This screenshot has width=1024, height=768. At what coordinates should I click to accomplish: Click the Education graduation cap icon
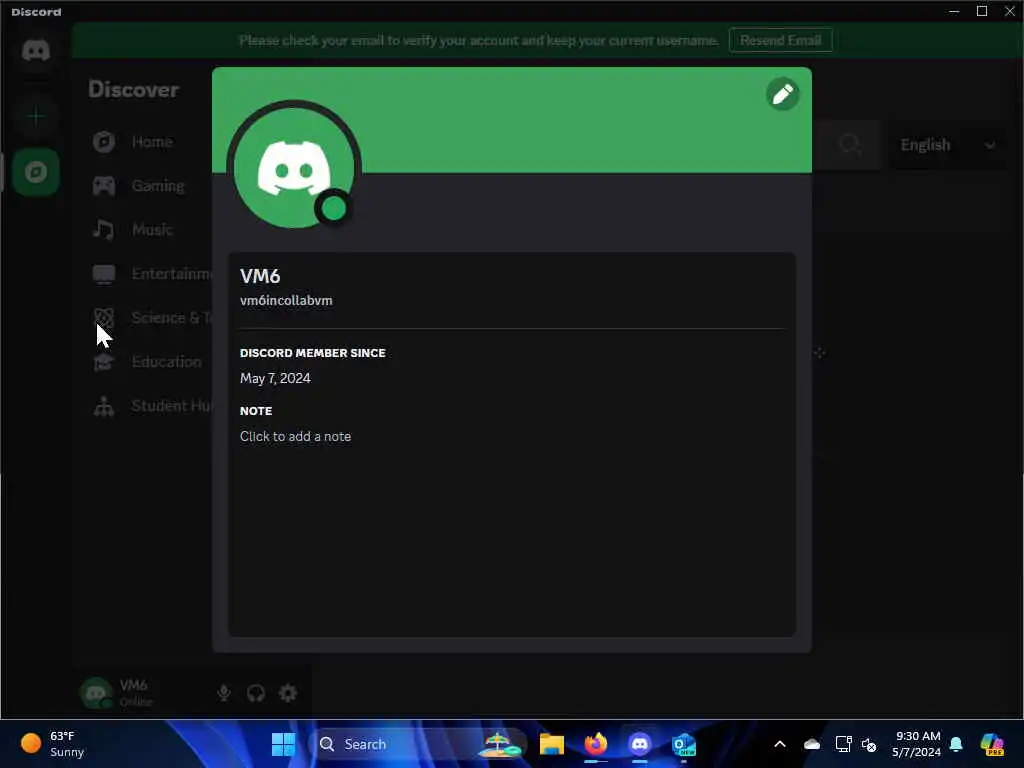coord(104,362)
